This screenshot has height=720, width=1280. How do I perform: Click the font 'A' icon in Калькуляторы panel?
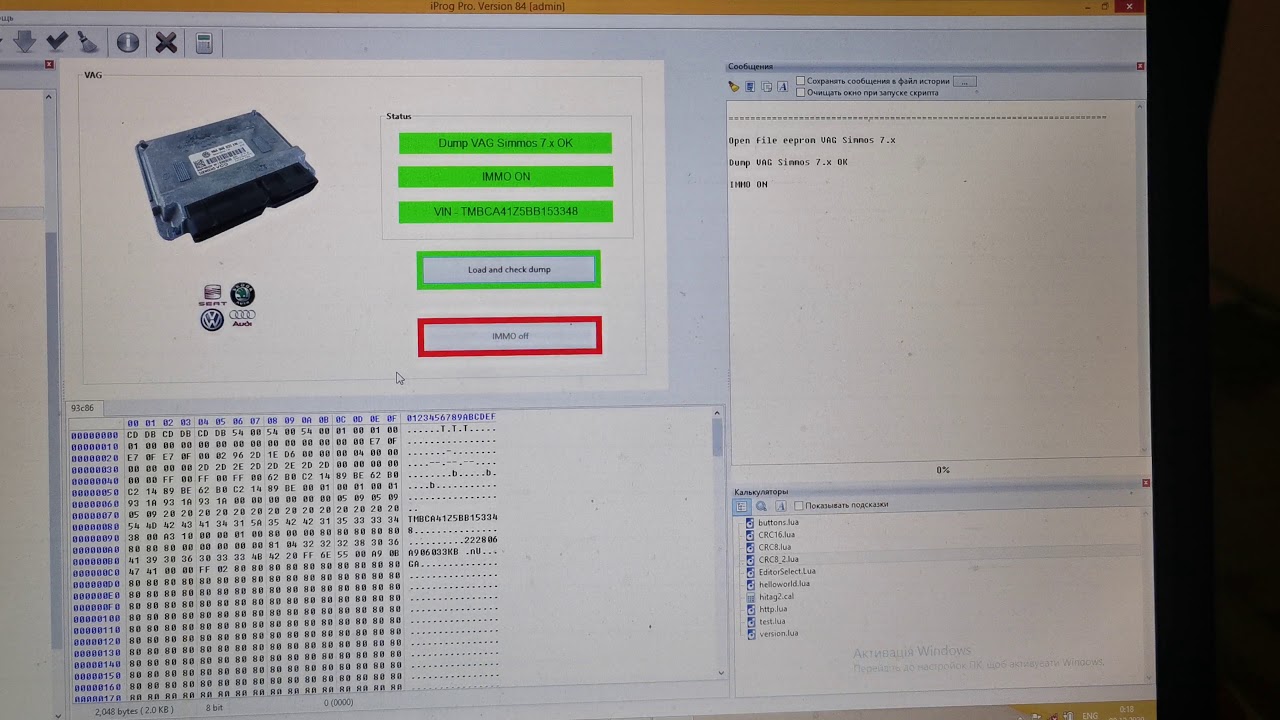(x=780, y=506)
